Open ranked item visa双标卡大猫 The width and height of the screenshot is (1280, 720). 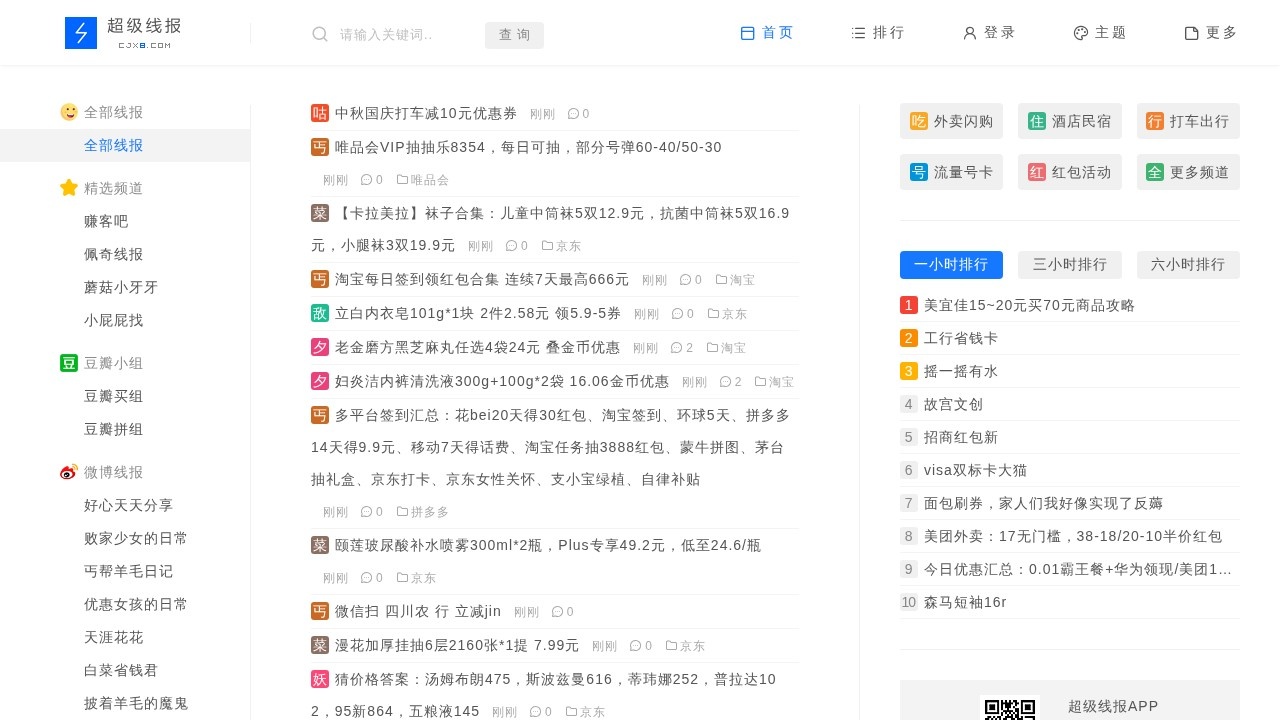976,470
